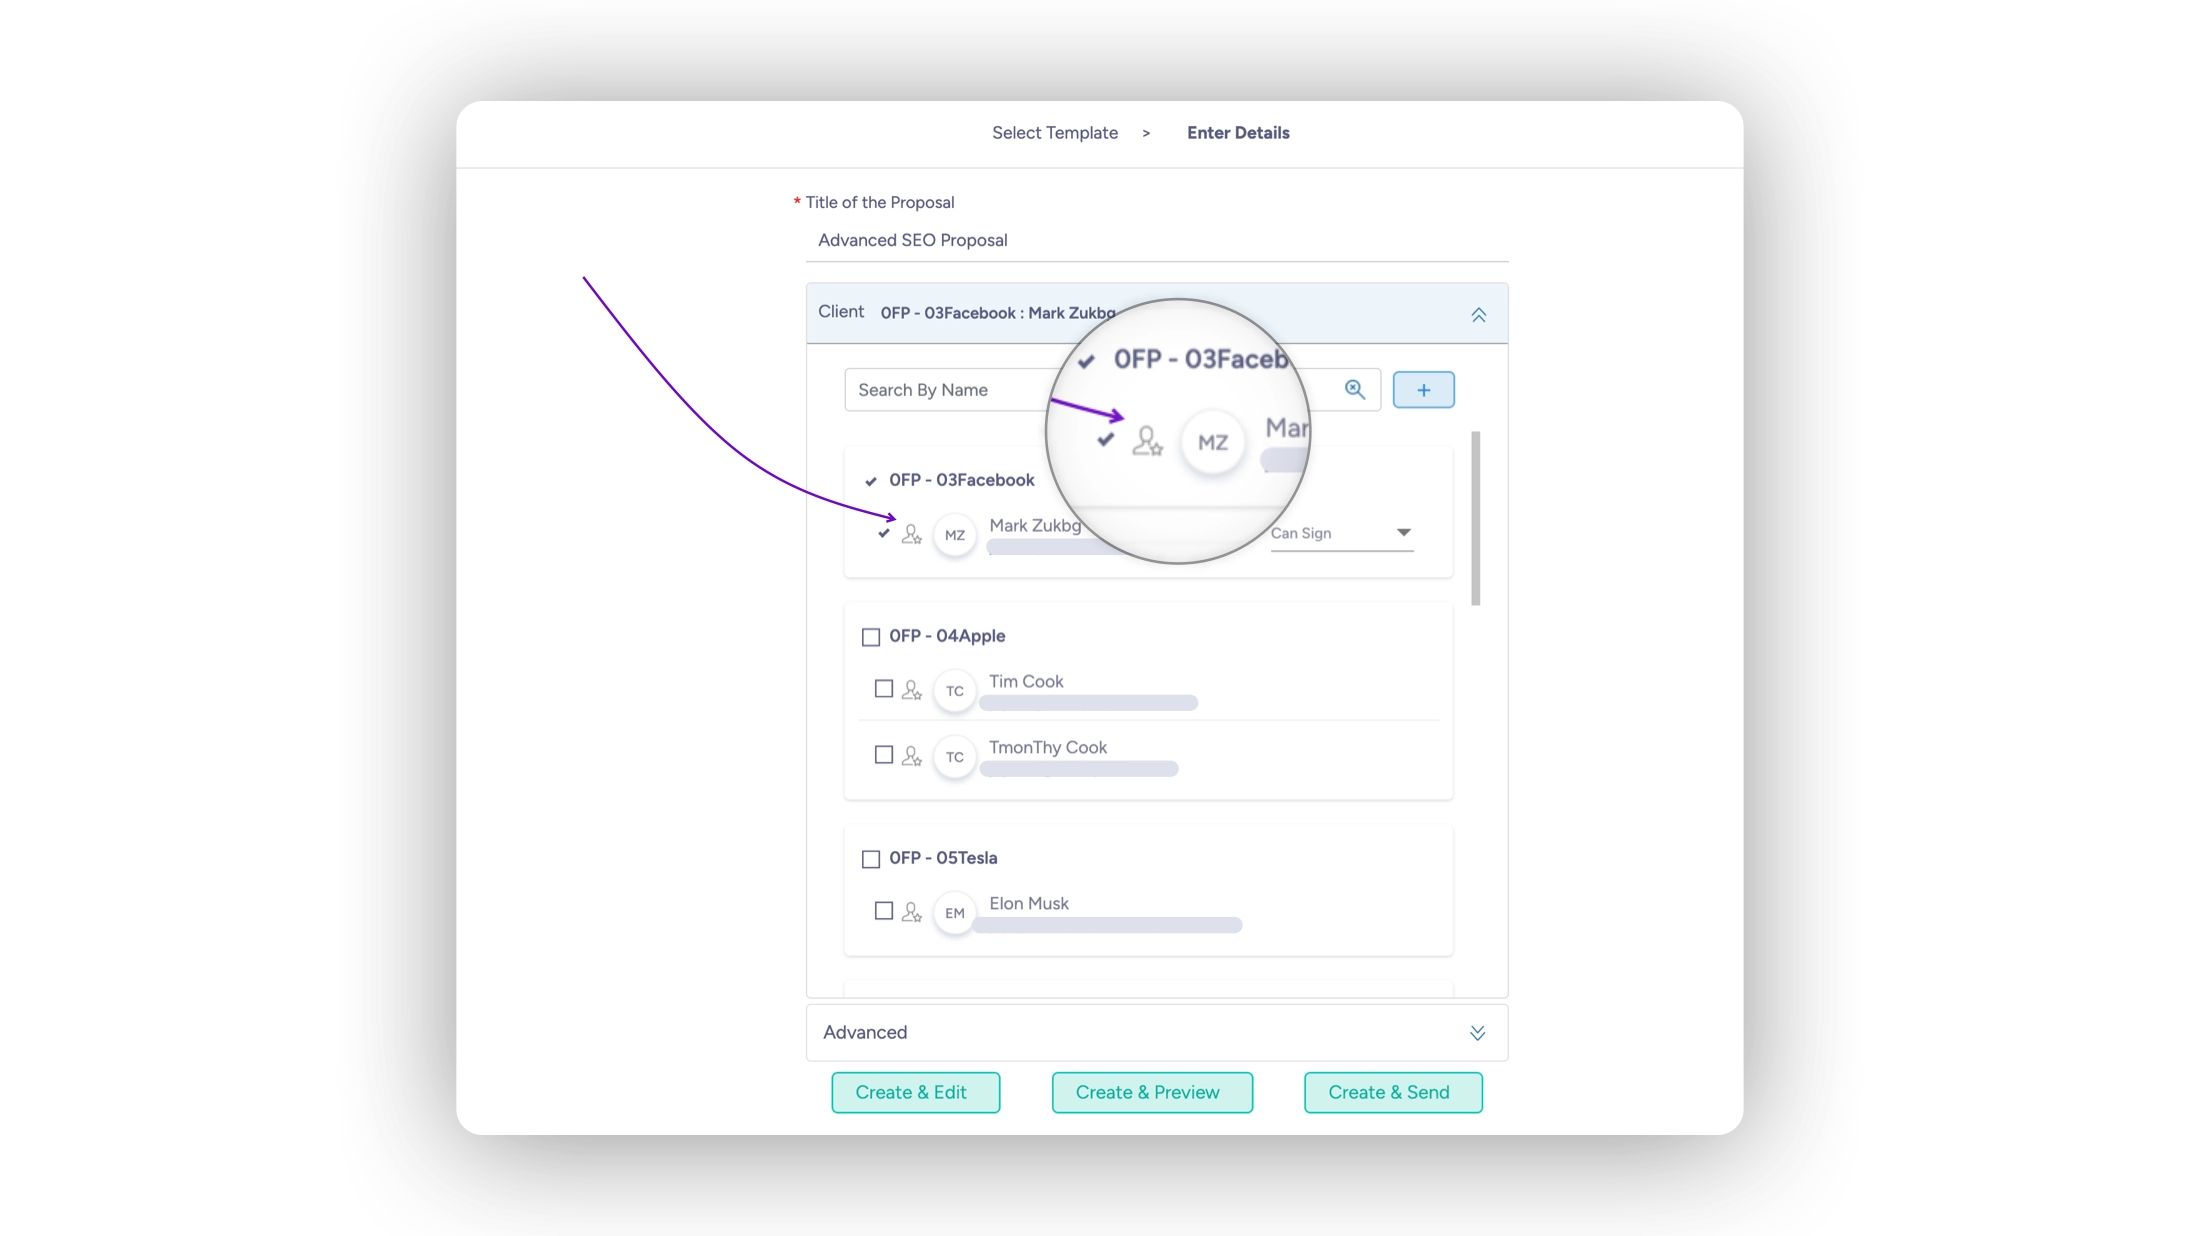Click primary contact icon beside Elon Musk
The image size is (2200, 1236).
coord(911,912)
